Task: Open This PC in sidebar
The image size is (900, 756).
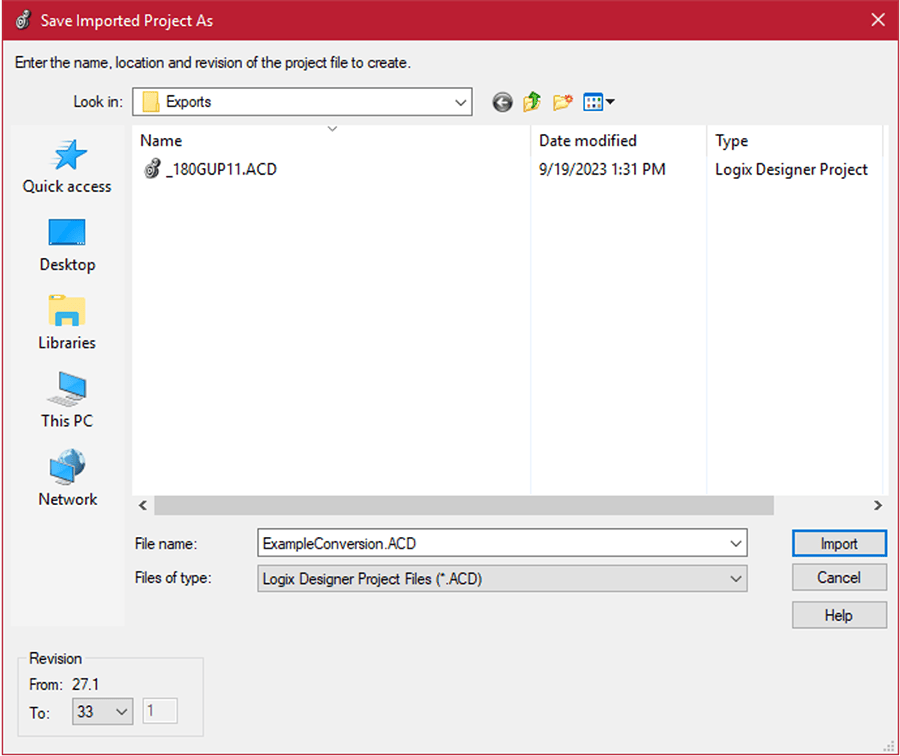Action: tap(67, 400)
